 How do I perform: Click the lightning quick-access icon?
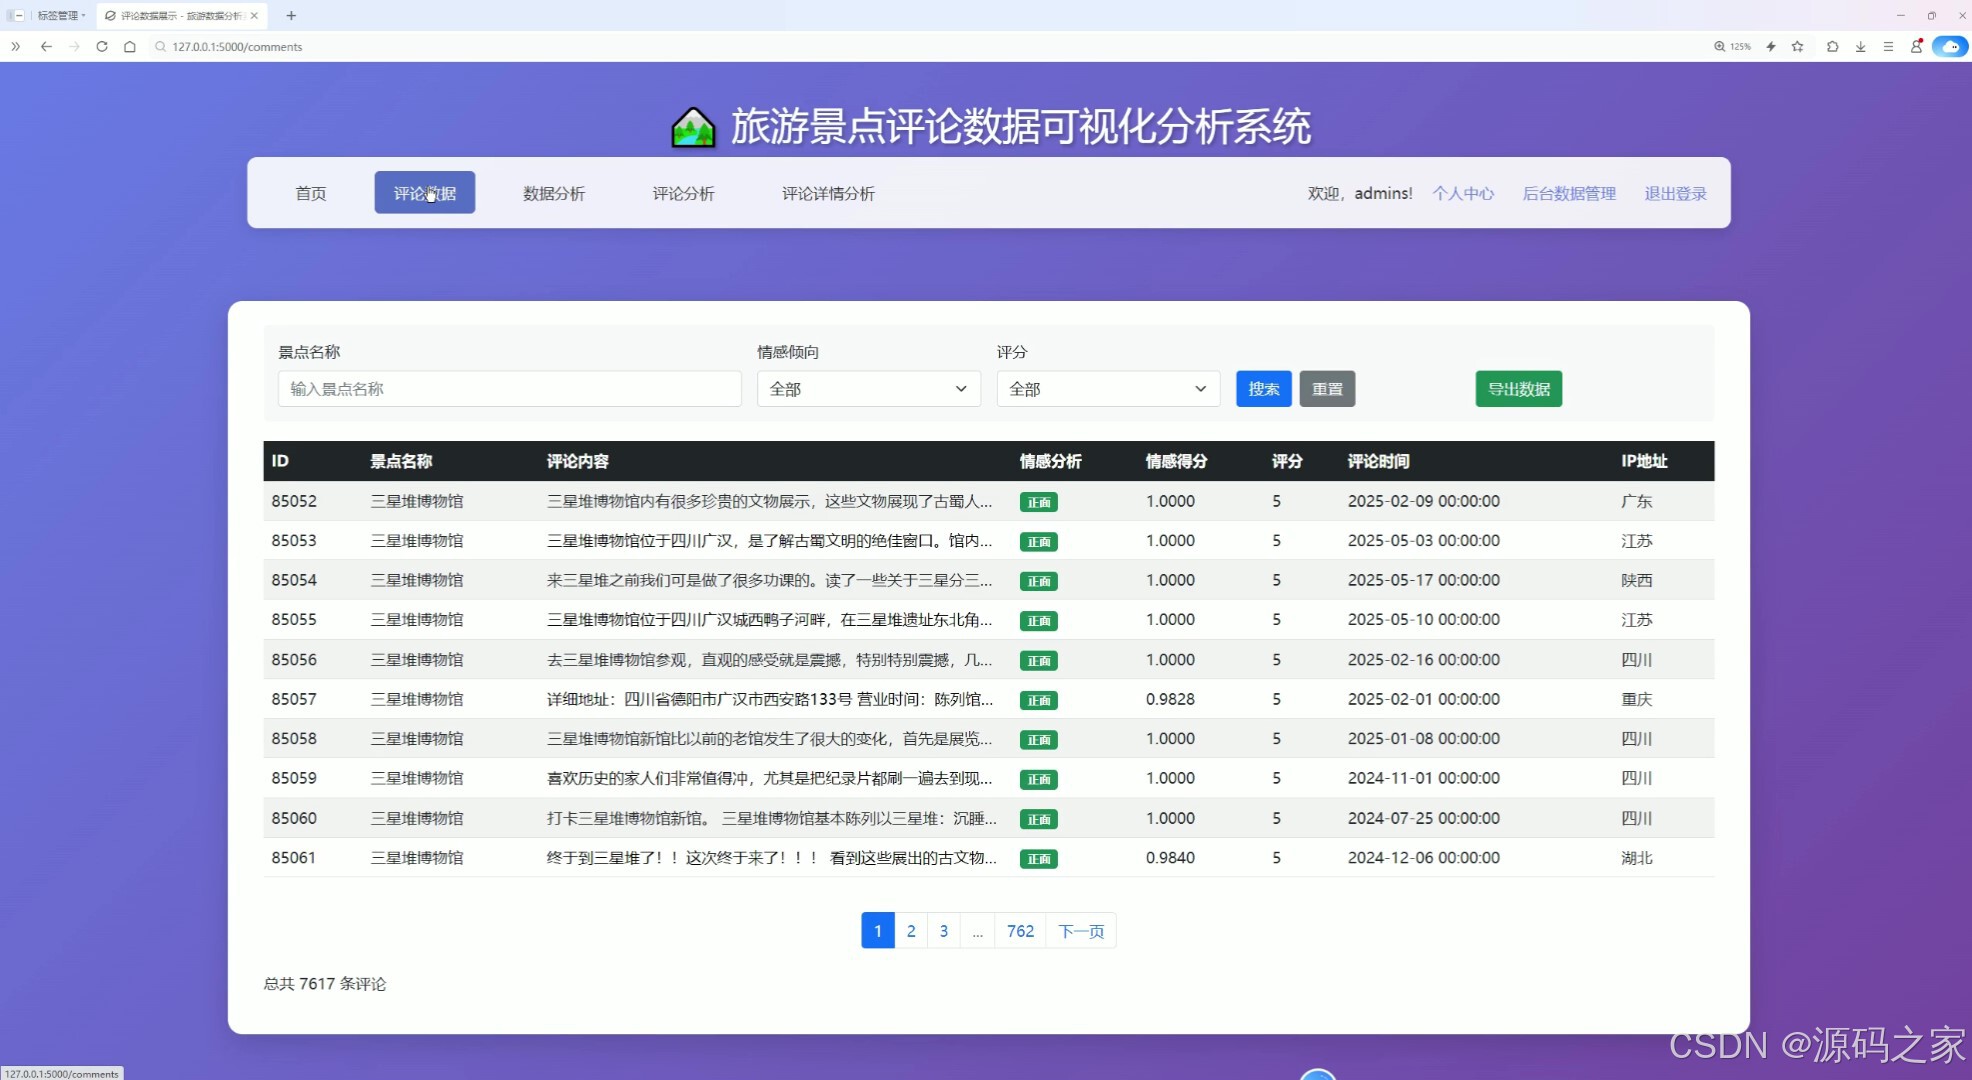click(x=1770, y=46)
